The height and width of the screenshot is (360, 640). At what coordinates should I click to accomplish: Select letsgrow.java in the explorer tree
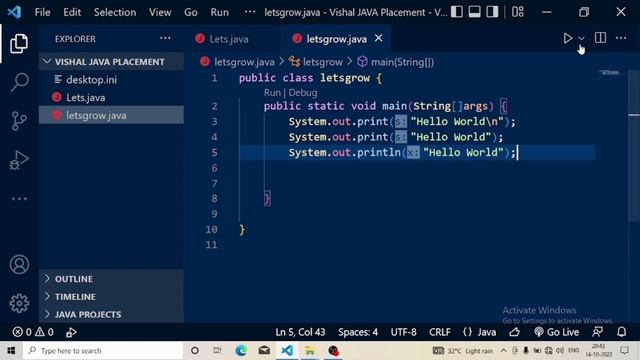pos(111,116)
